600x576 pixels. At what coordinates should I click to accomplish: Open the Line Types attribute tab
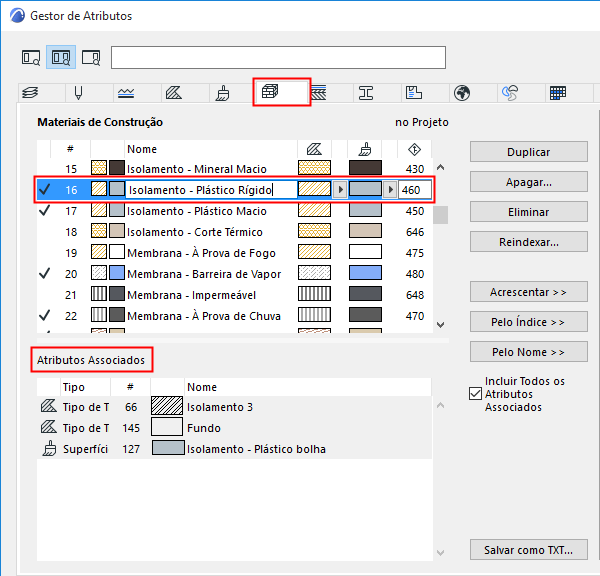click(x=126, y=93)
